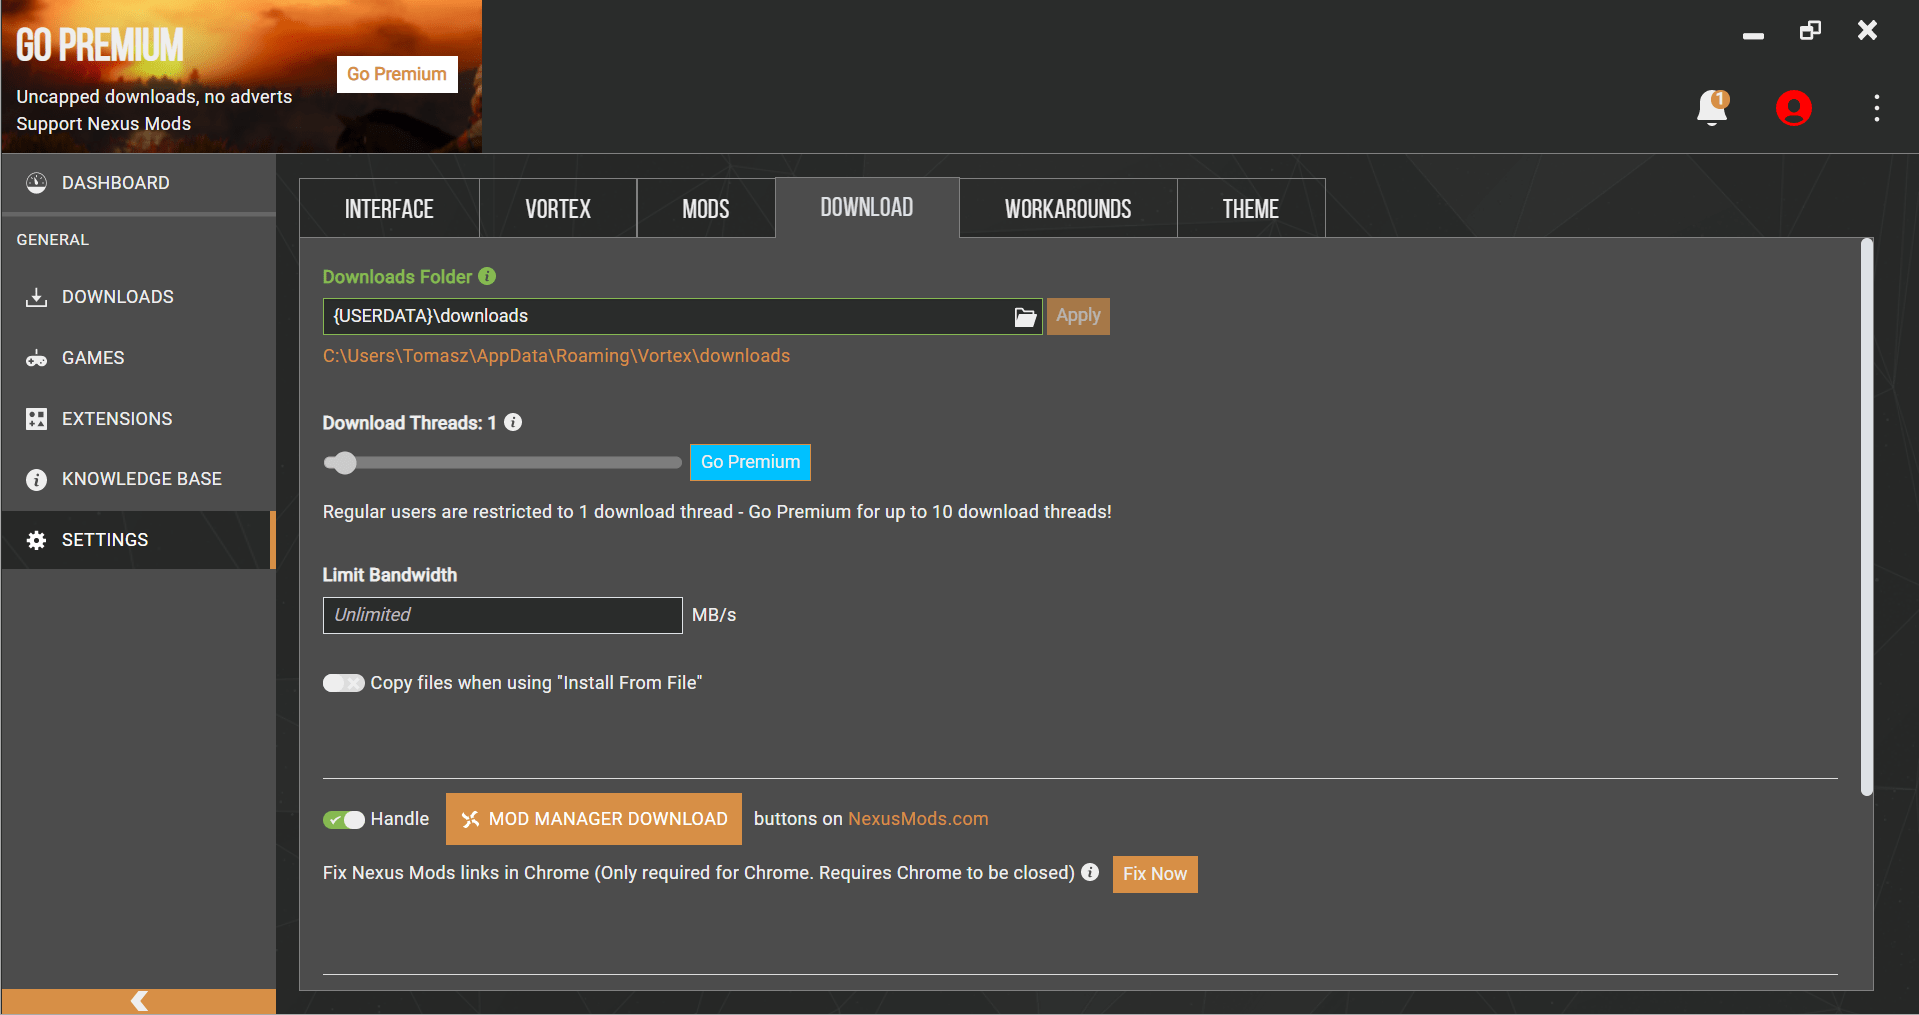Viewport: 1919px width, 1015px height.
Task: Click blue Go Premium button near slider
Action: click(750, 462)
